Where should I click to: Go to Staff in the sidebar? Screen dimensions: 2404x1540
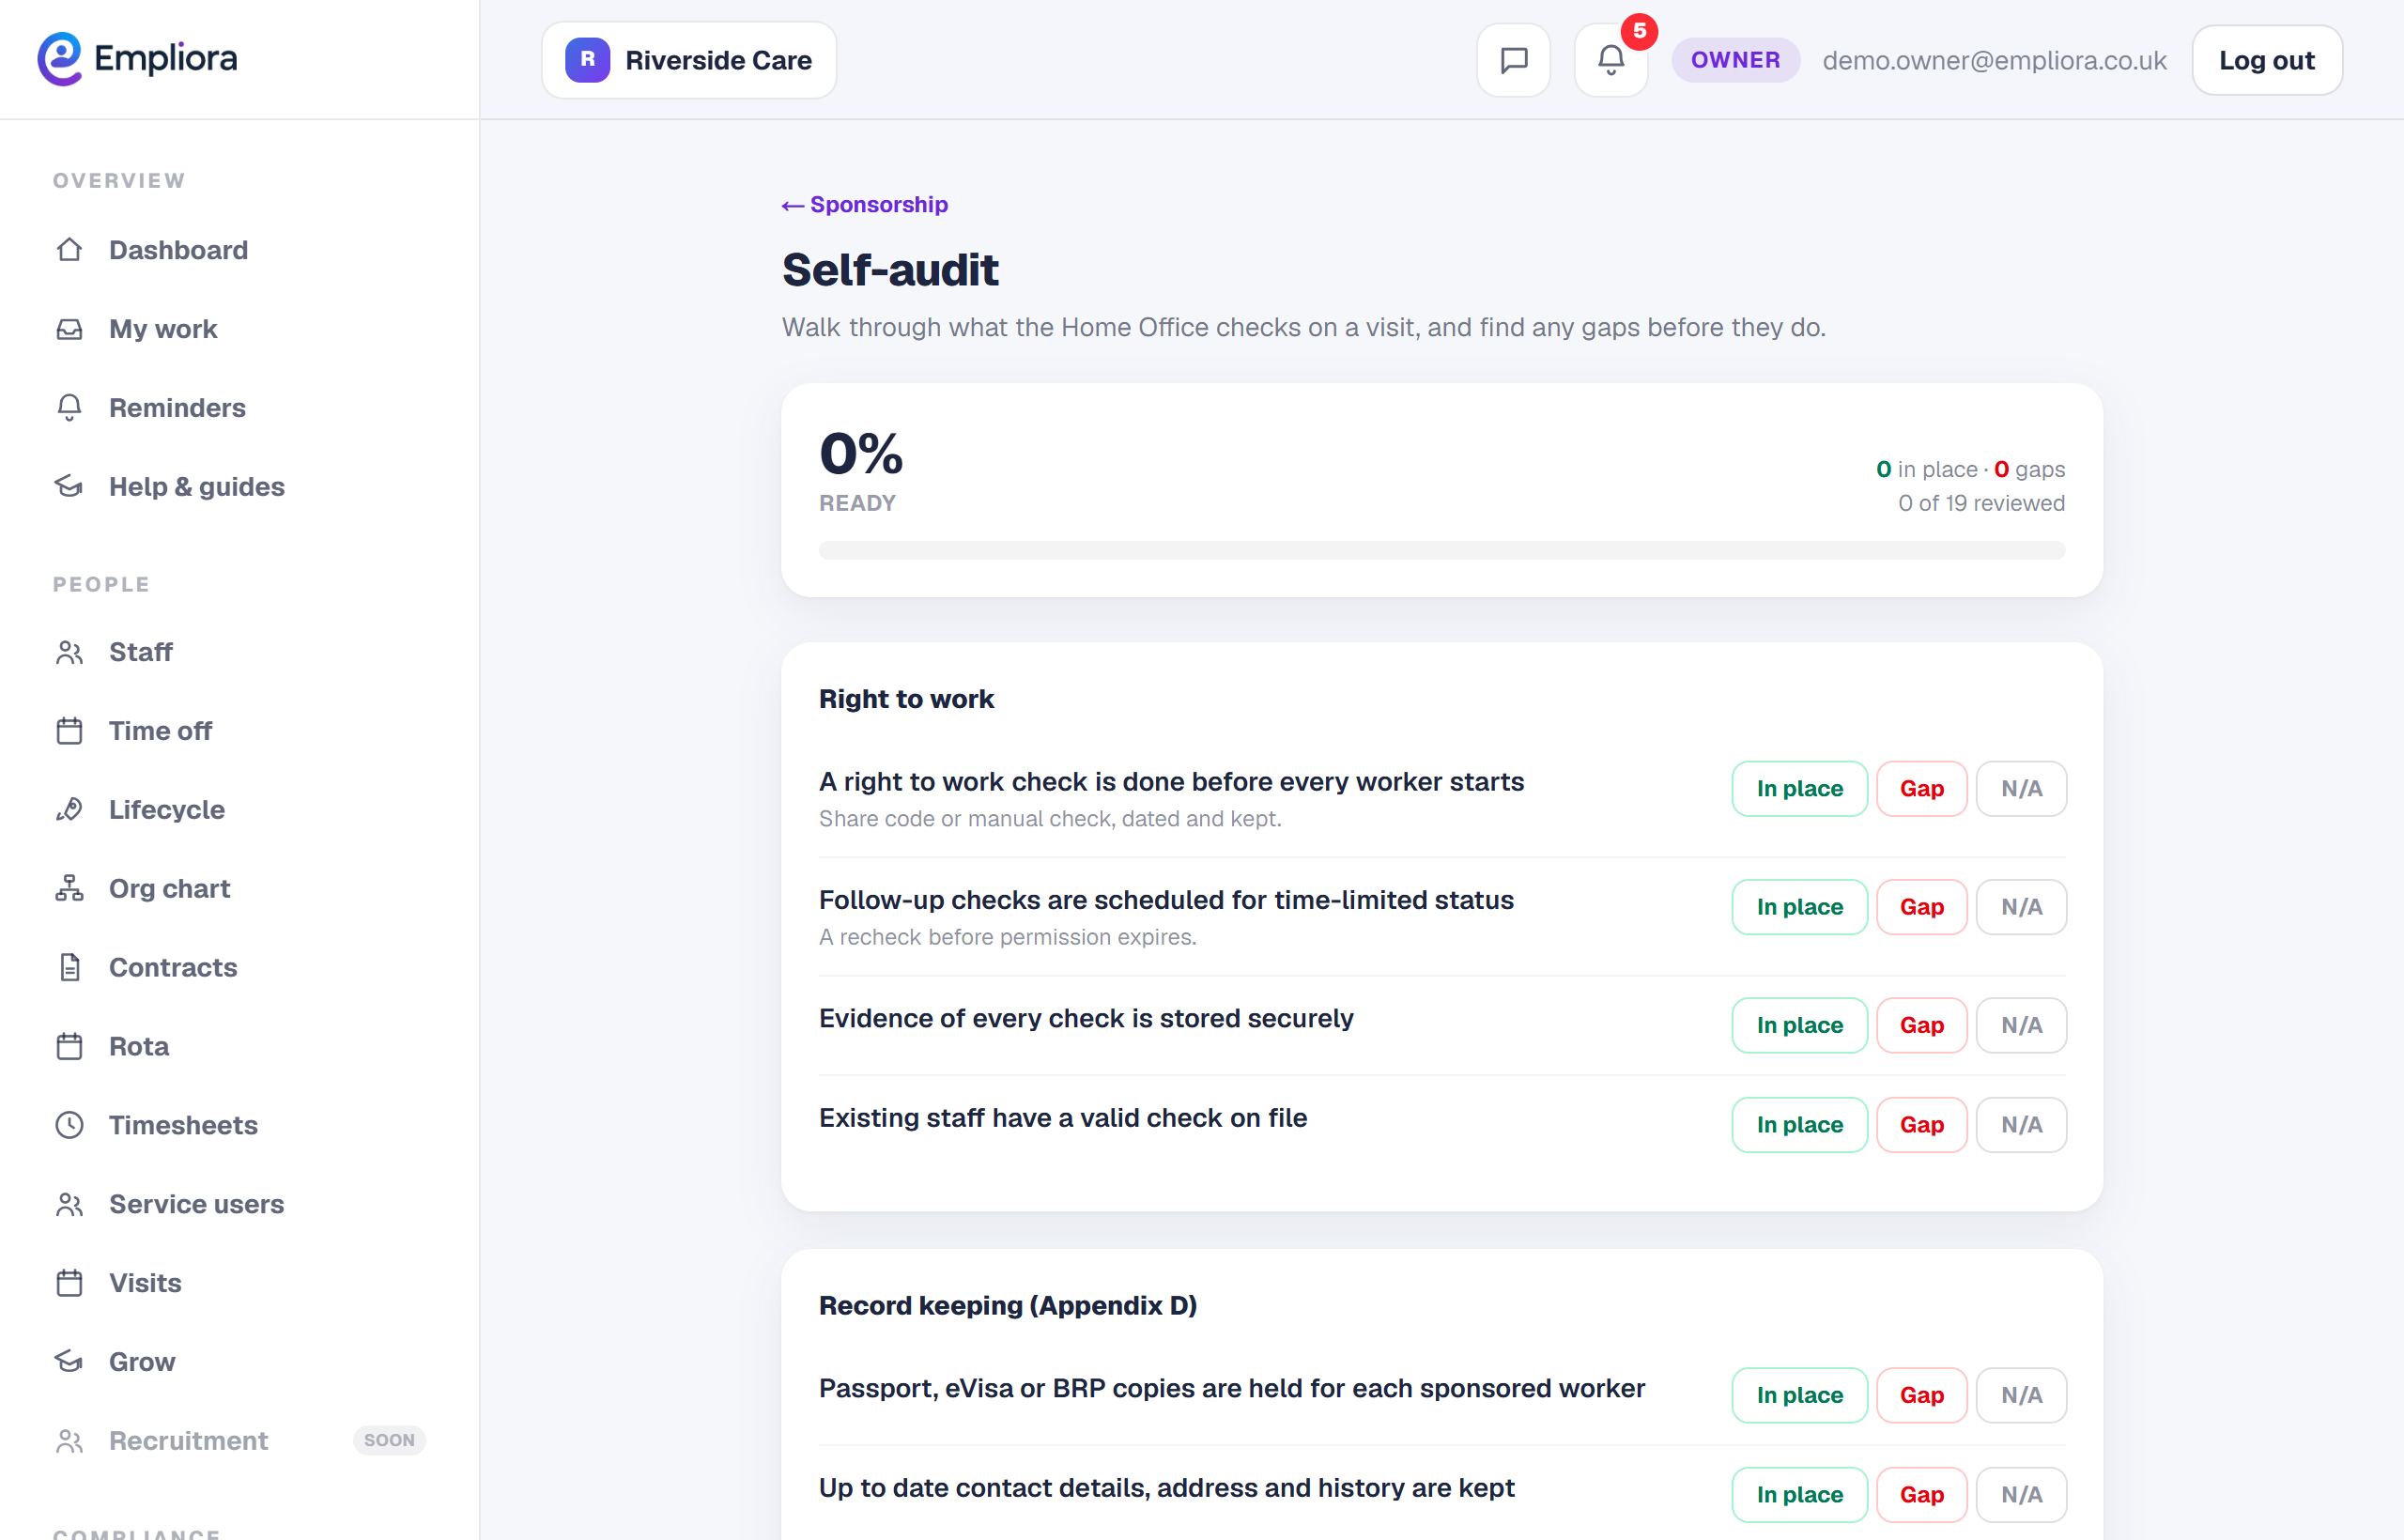click(x=140, y=651)
